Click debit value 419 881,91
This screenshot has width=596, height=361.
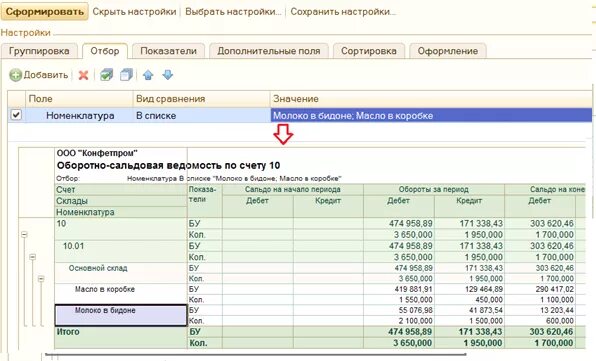[x=414, y=289]
